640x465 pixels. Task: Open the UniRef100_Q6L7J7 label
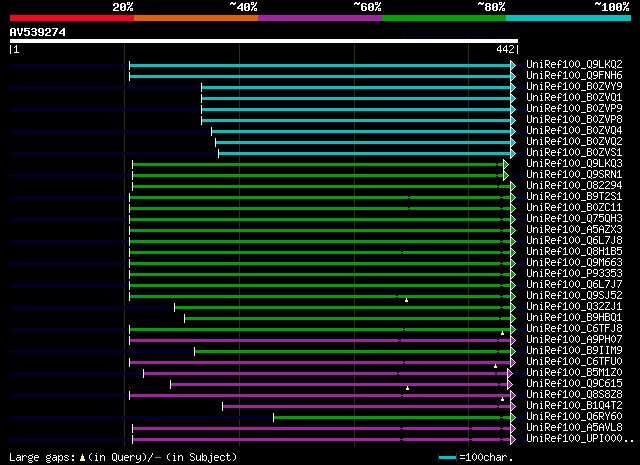[574, 285]
